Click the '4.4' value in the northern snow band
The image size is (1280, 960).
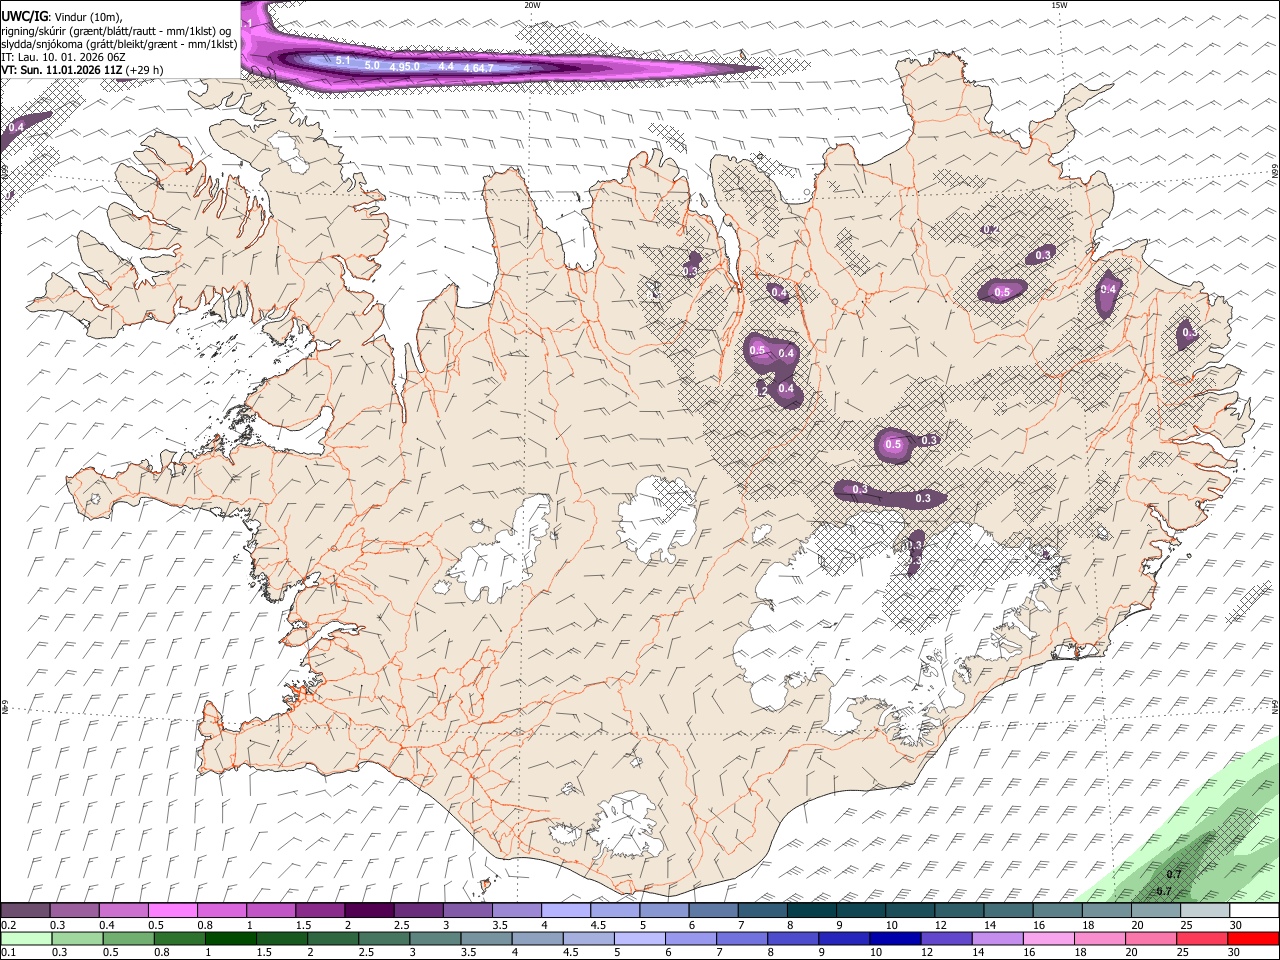(446, 66)
